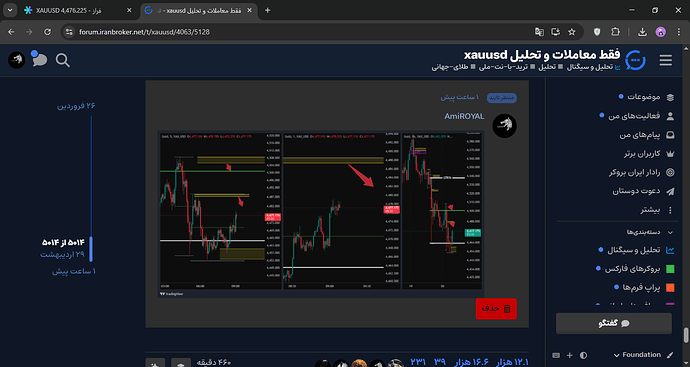This screenshot has height=367, width=690.
Task: Click the بیشتر three-dots icon
Action: coord(670,210)
